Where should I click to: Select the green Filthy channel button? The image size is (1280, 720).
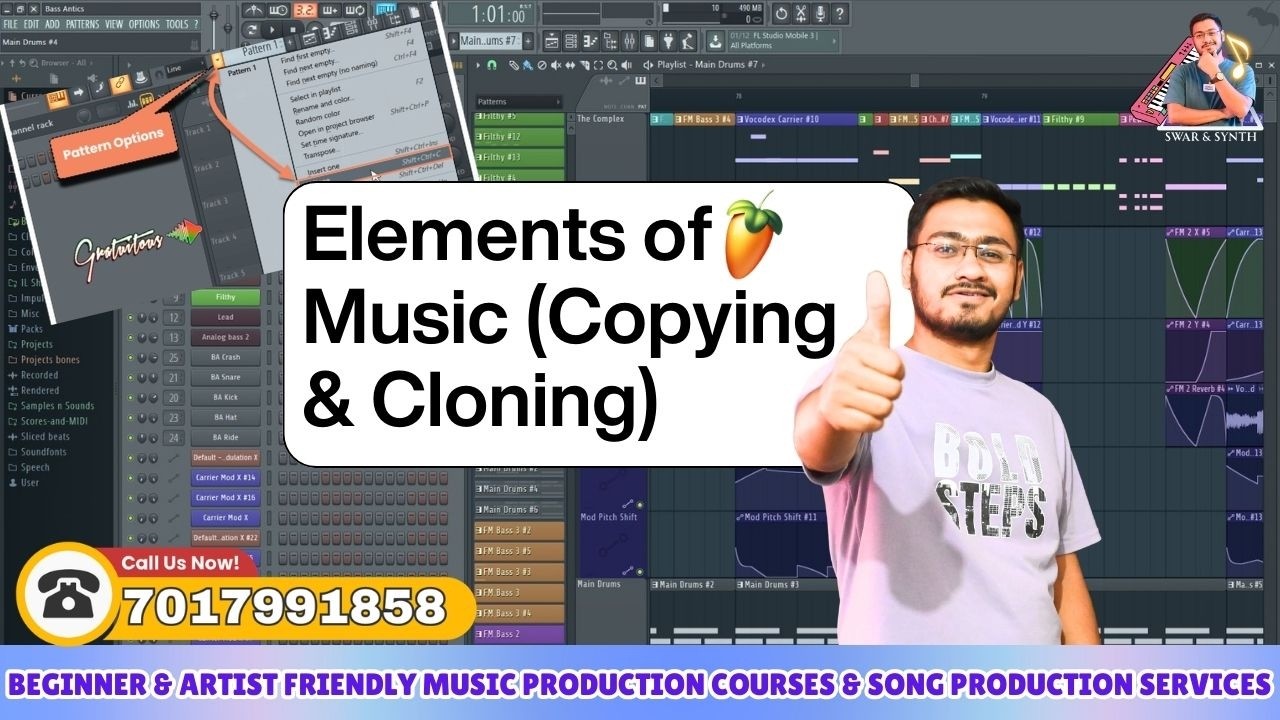coord(226,297)
